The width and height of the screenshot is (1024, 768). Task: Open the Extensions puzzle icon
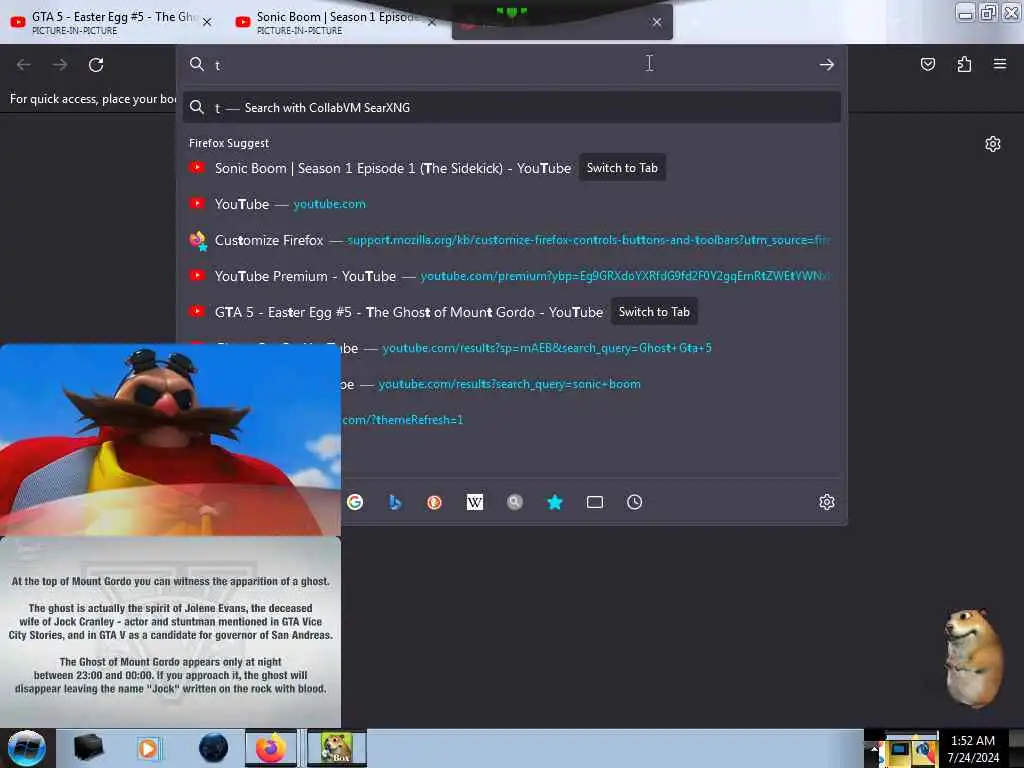964,64
